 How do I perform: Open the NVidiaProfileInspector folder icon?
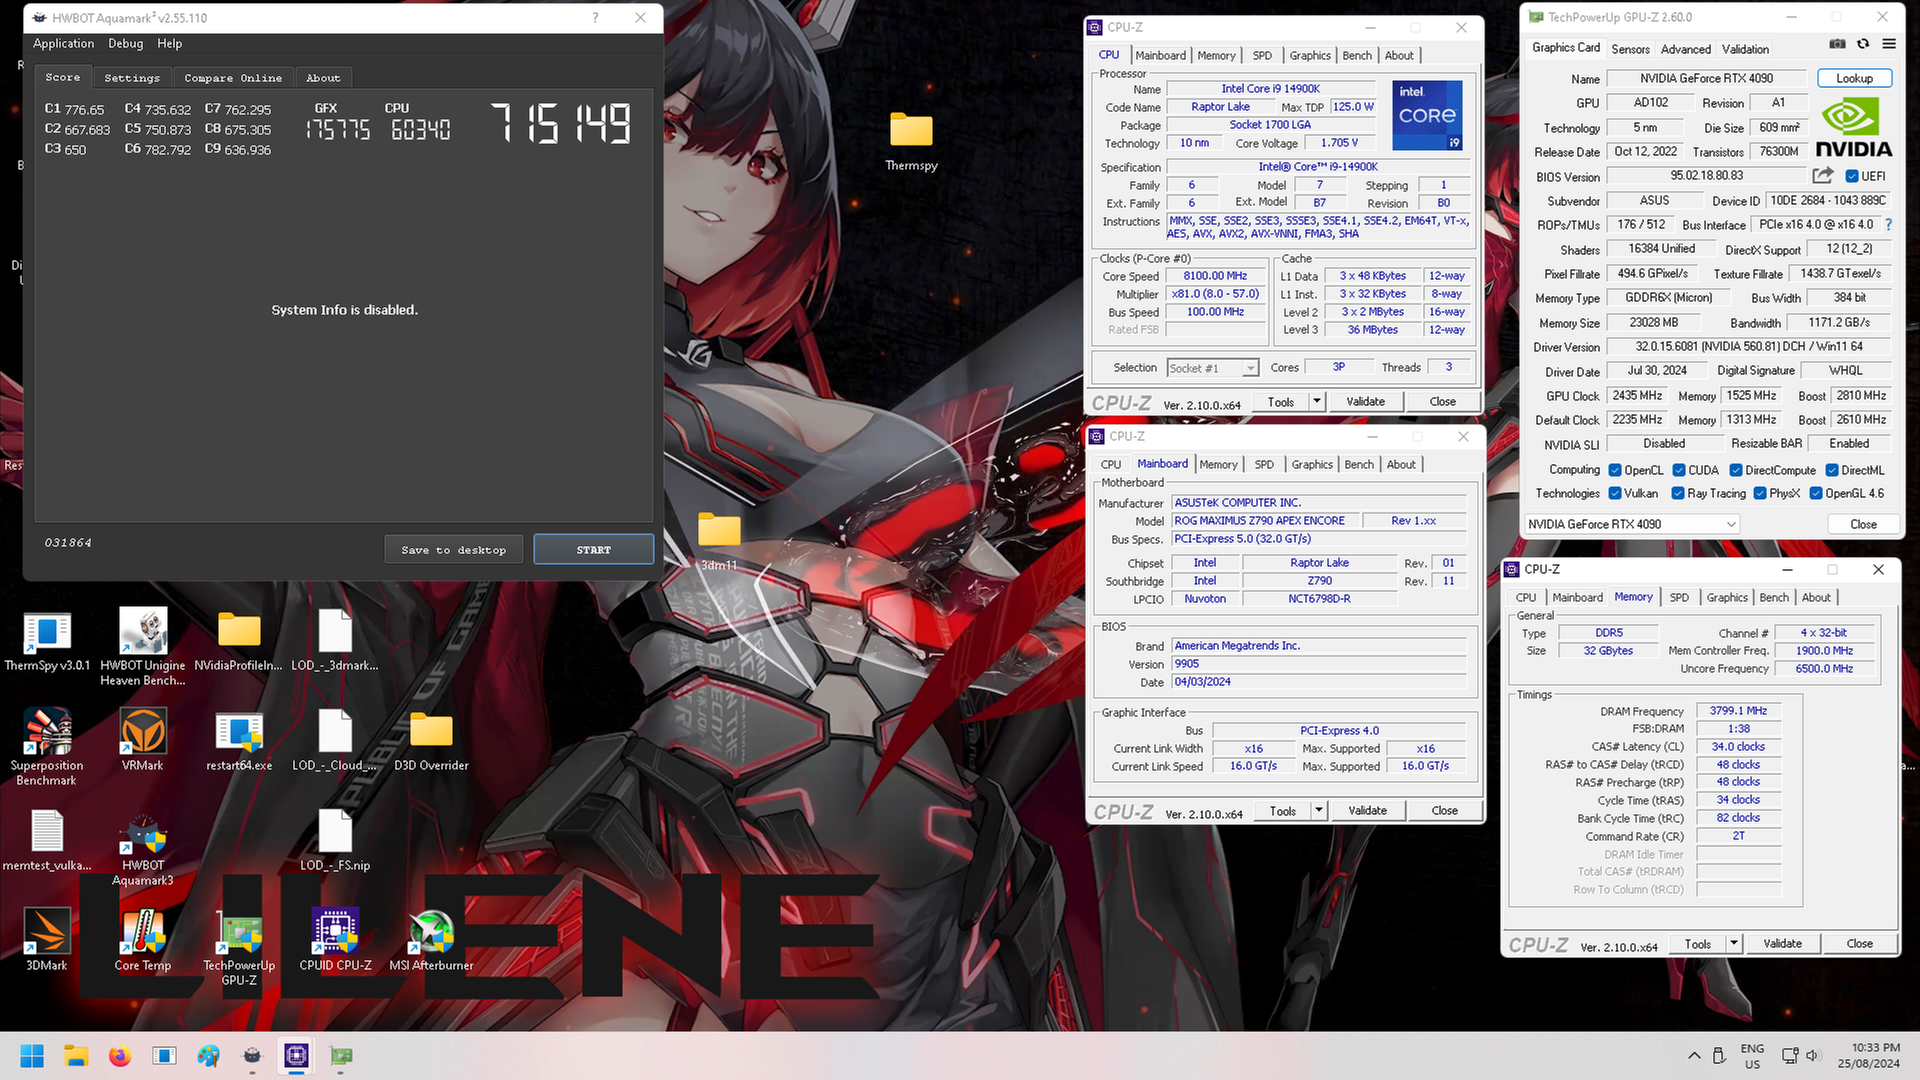(x=239, y=640)
